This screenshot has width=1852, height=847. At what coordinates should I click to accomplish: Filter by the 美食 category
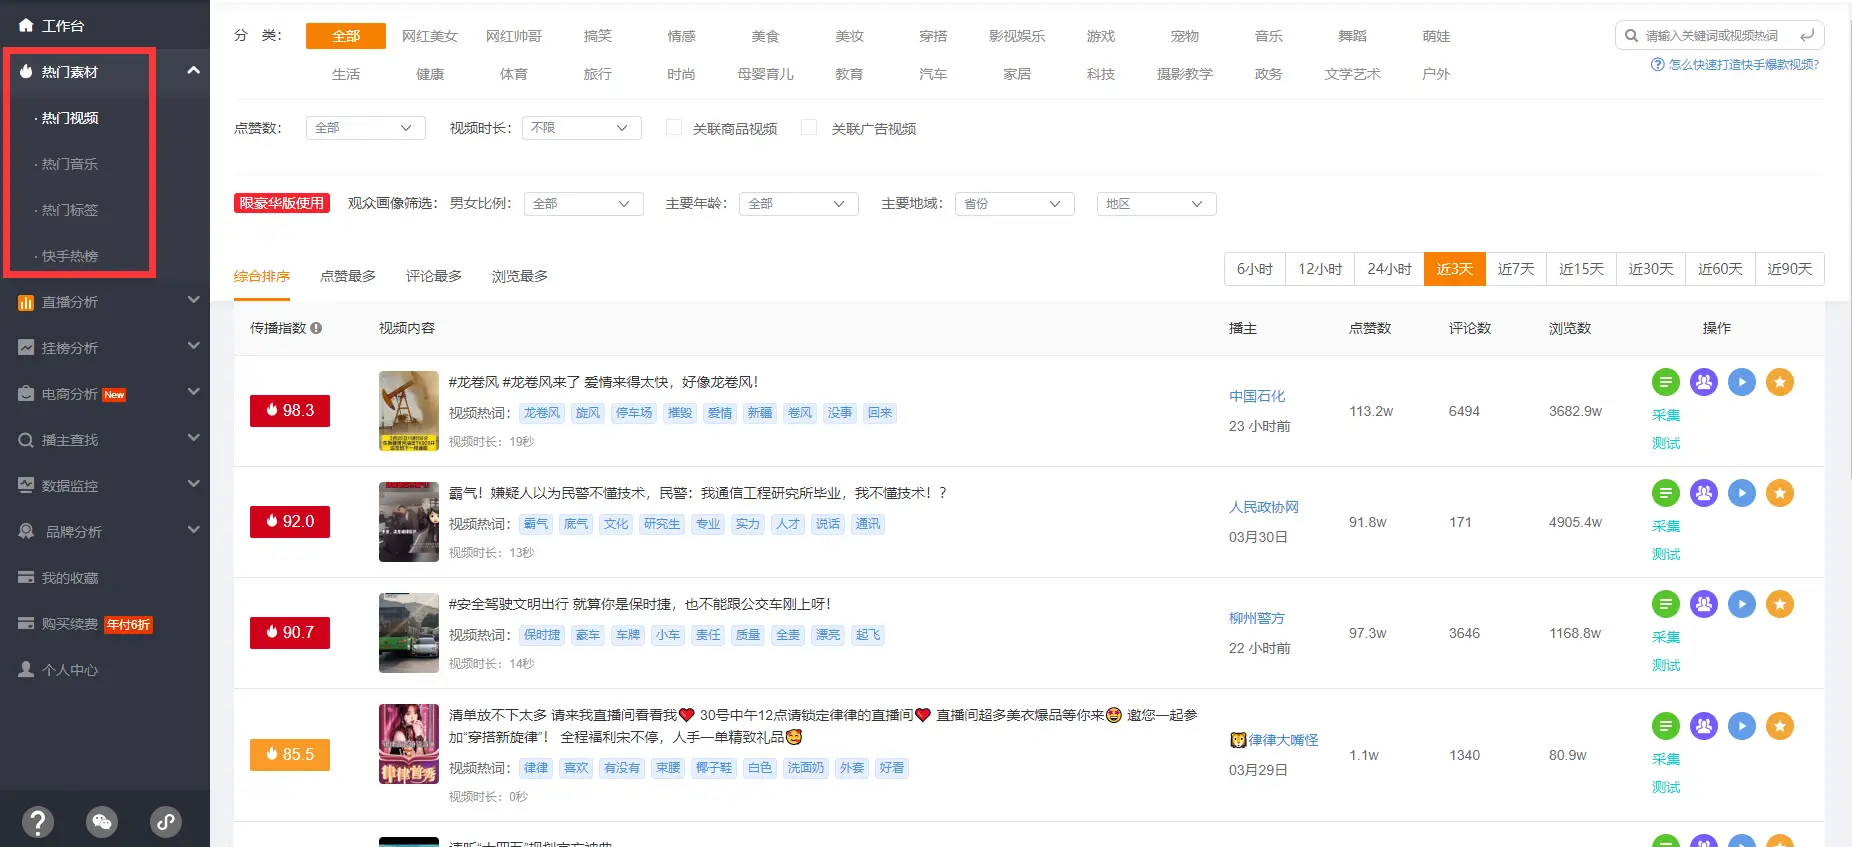(x=766, y=36)
